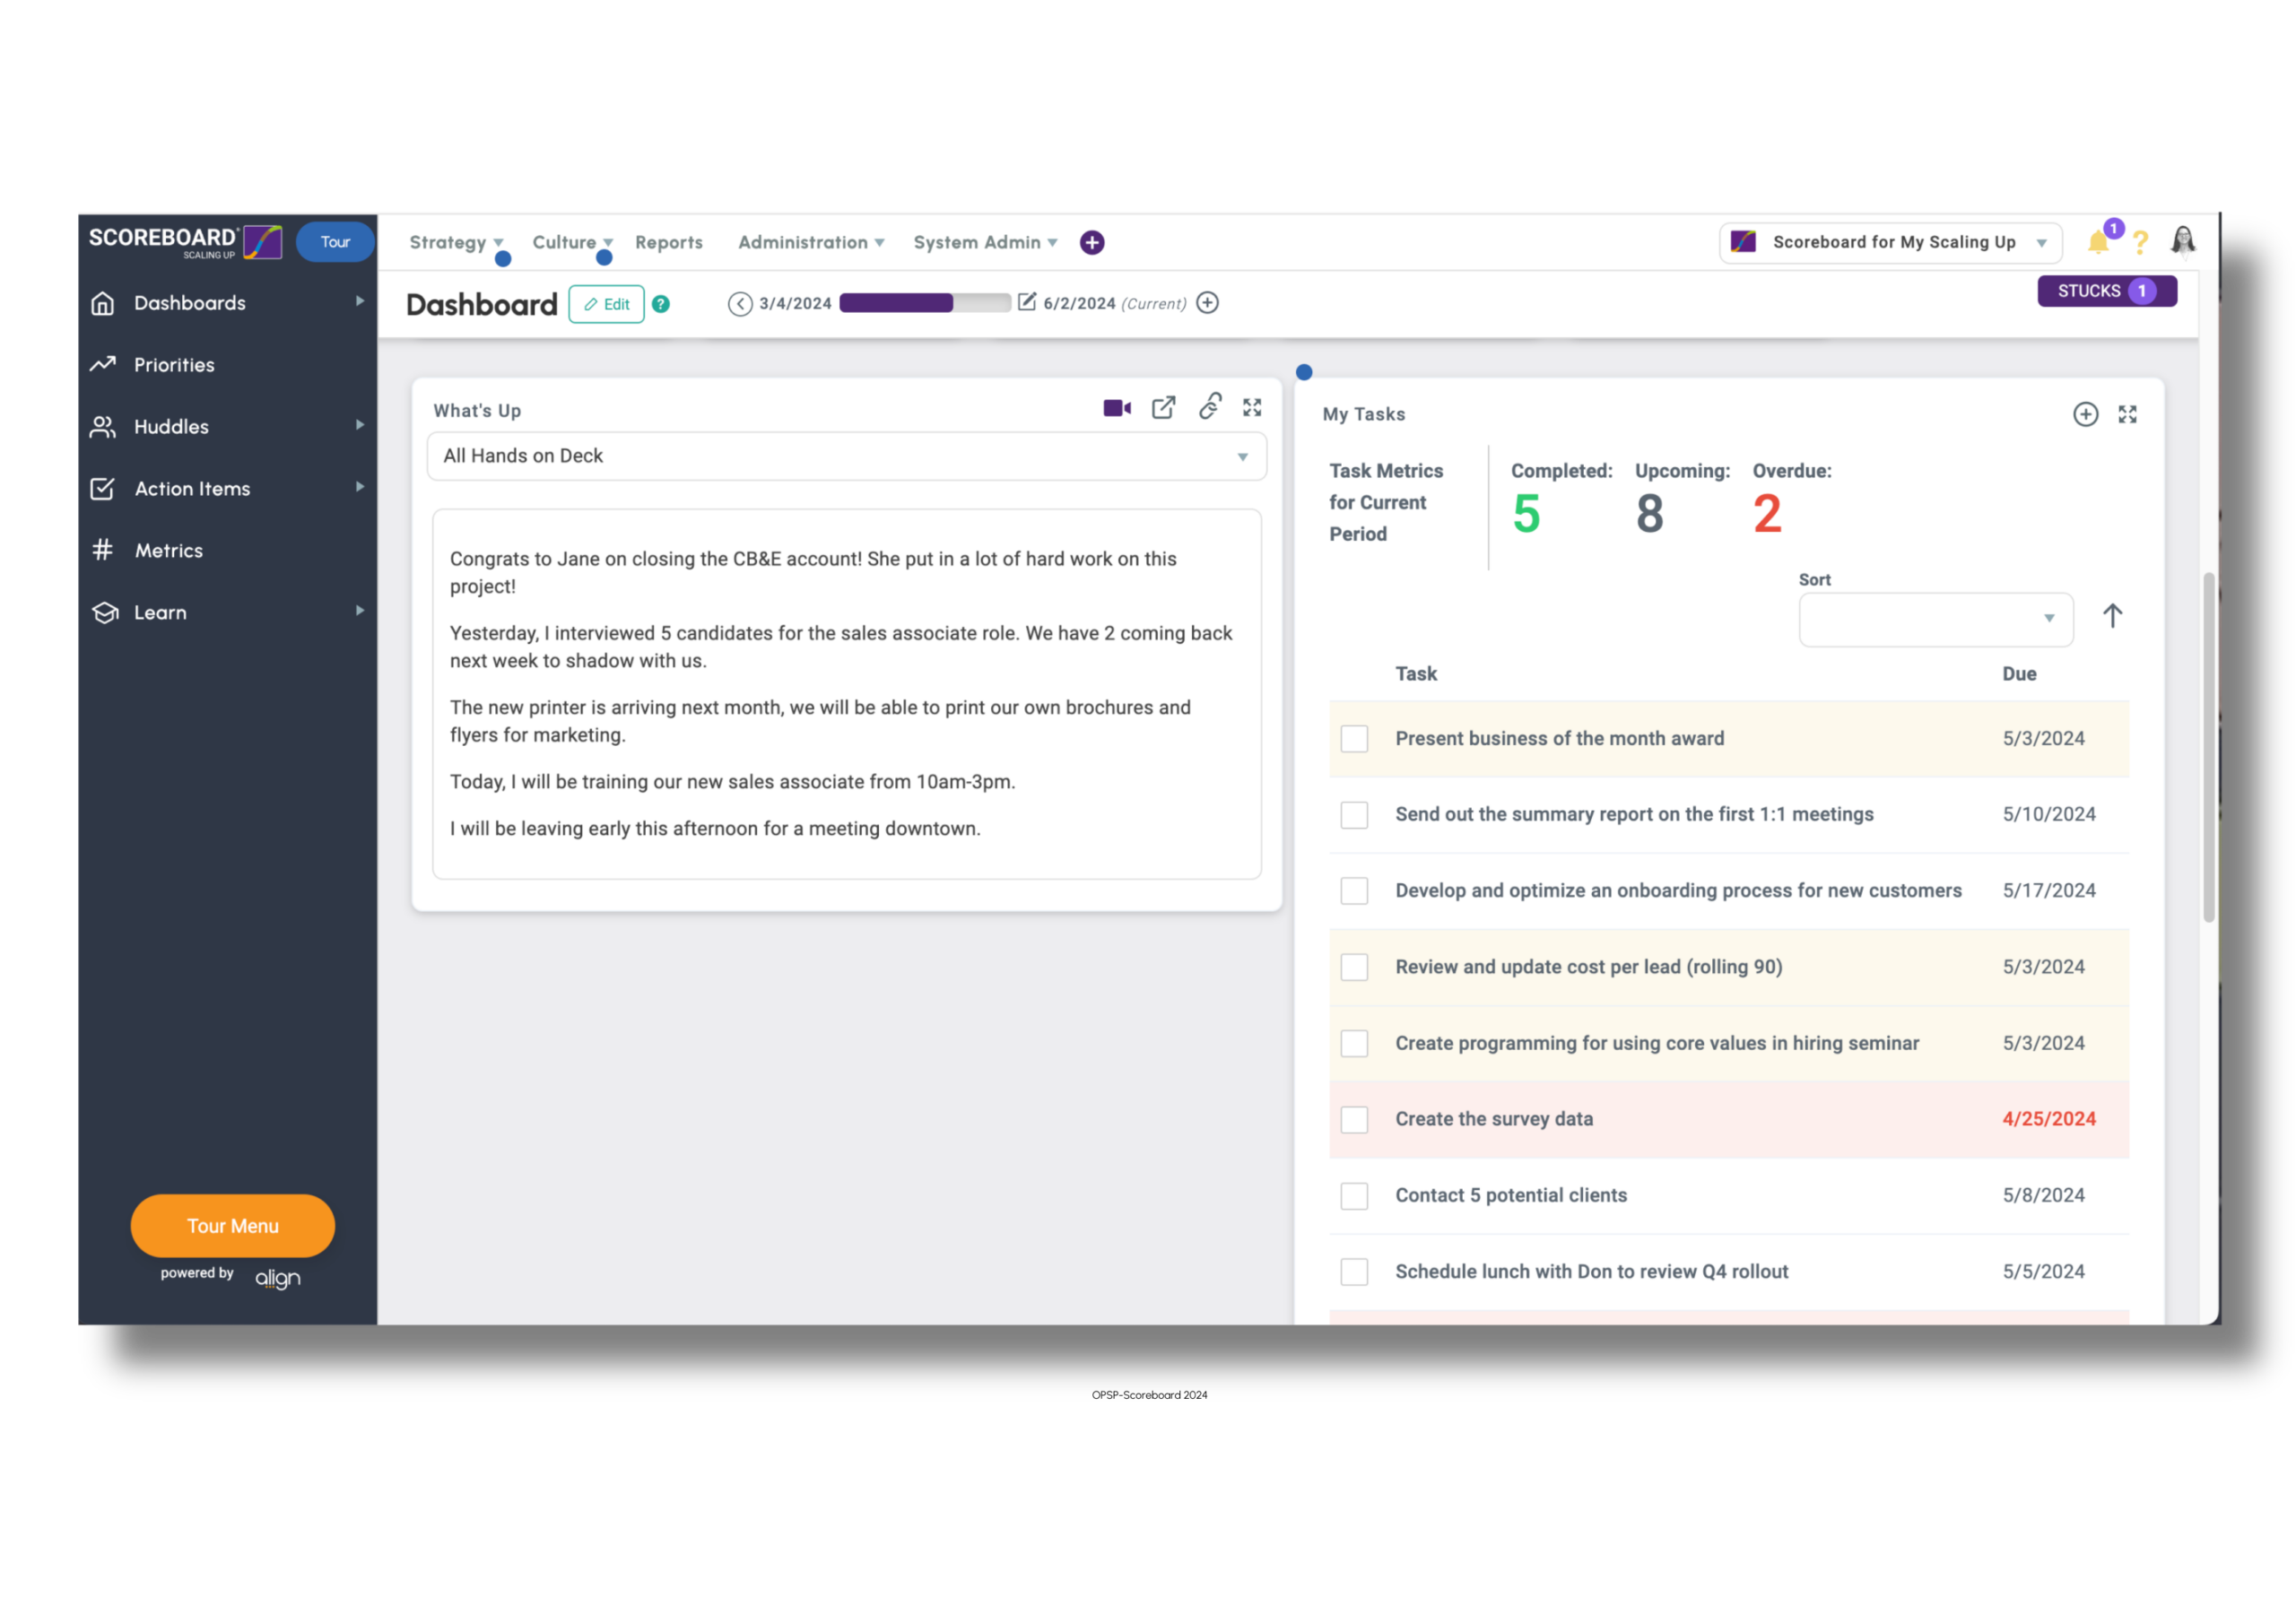Click the Due column header
The width and height of the screenshot is (2296, 1615).
pyautogui.click(x=2019, y=674)
